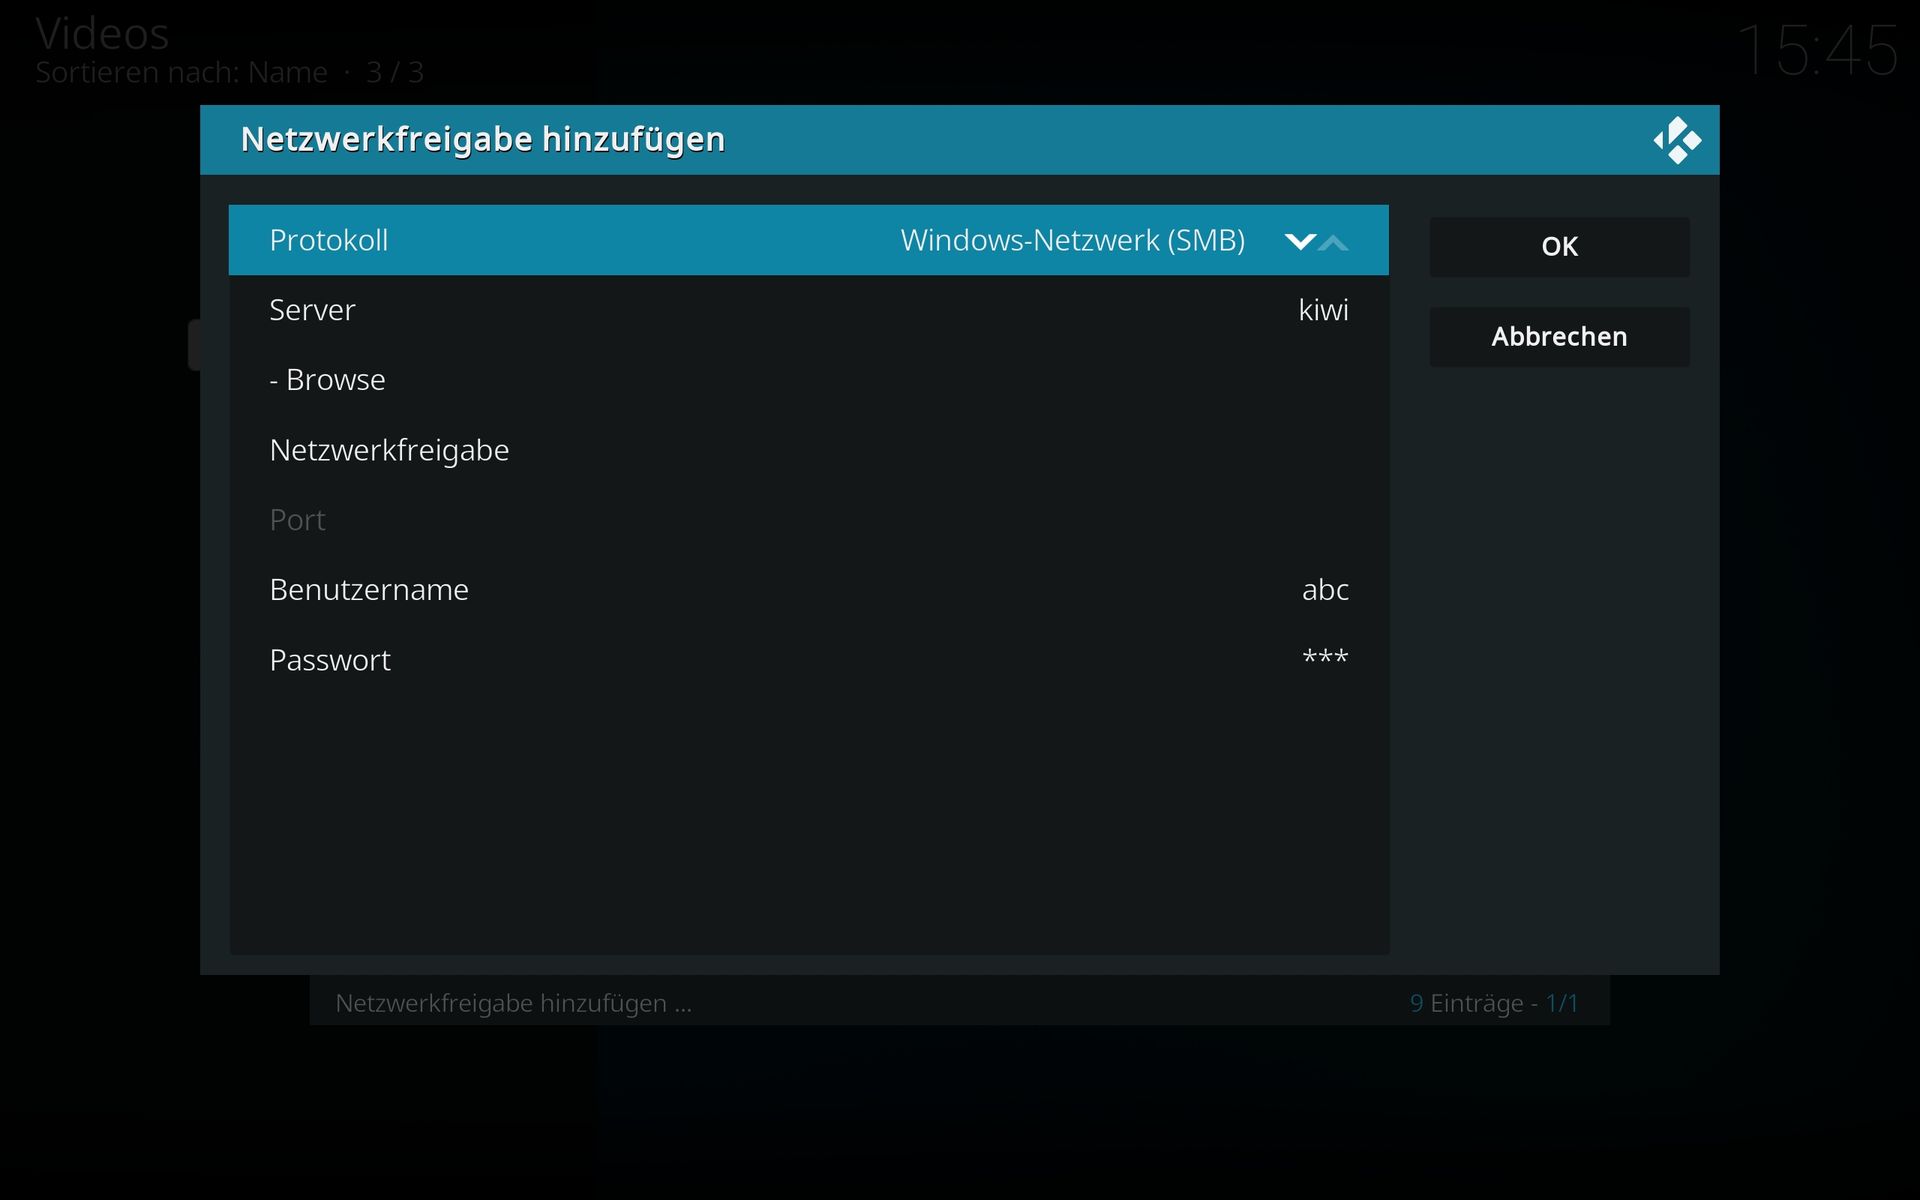The width and height of the screenshot is (1920, 1200).
Task: Edit the Passwort field
Action: coord(808,660)
